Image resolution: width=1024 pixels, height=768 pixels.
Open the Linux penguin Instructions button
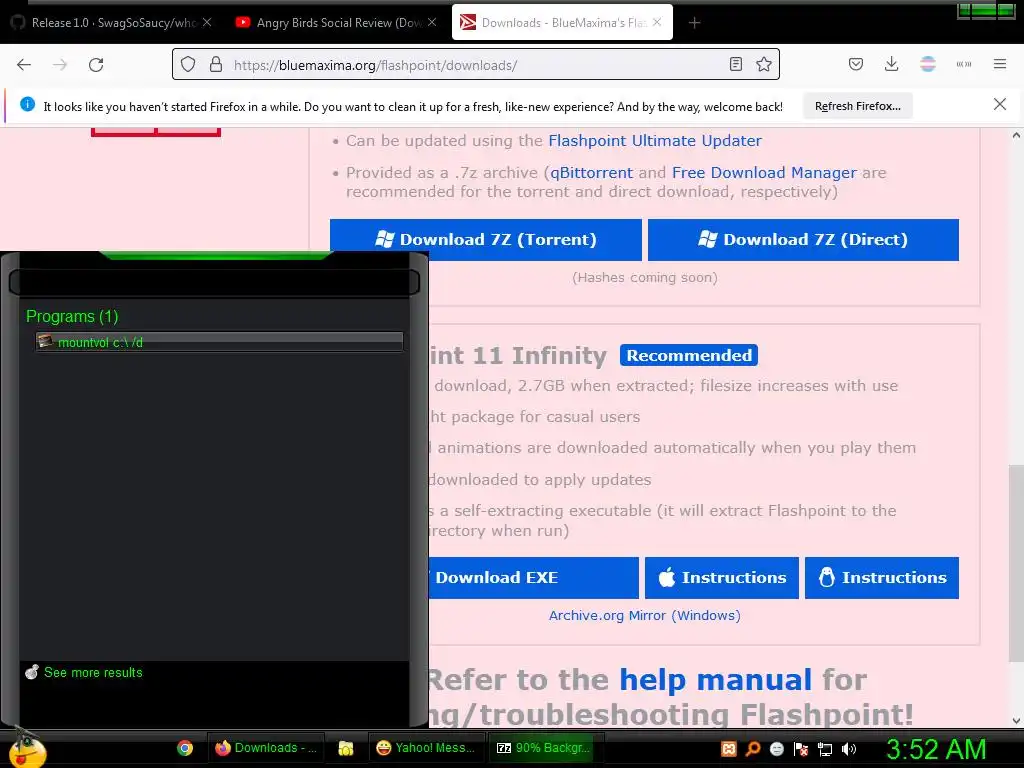[882, 577]
